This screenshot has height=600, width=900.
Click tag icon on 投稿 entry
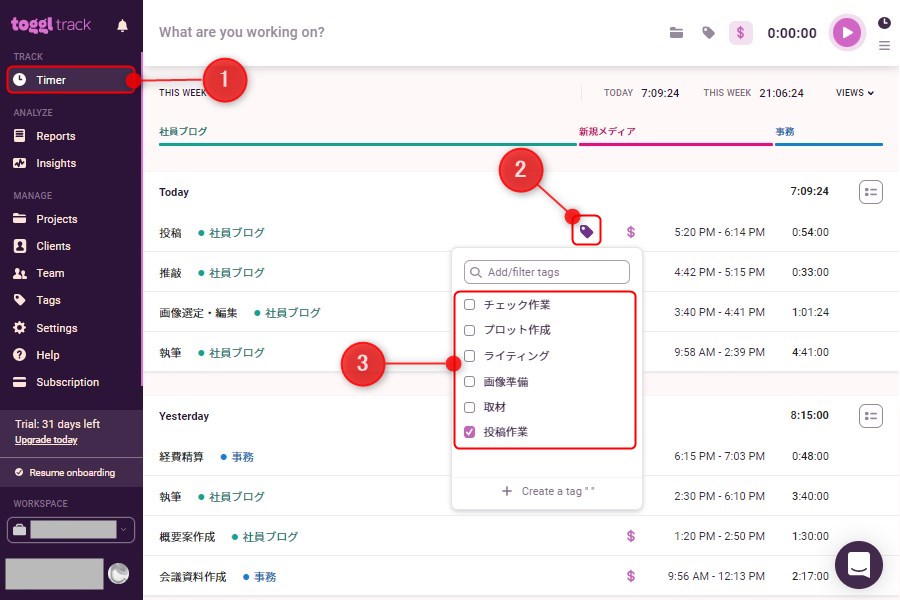(x=586, y=231)
